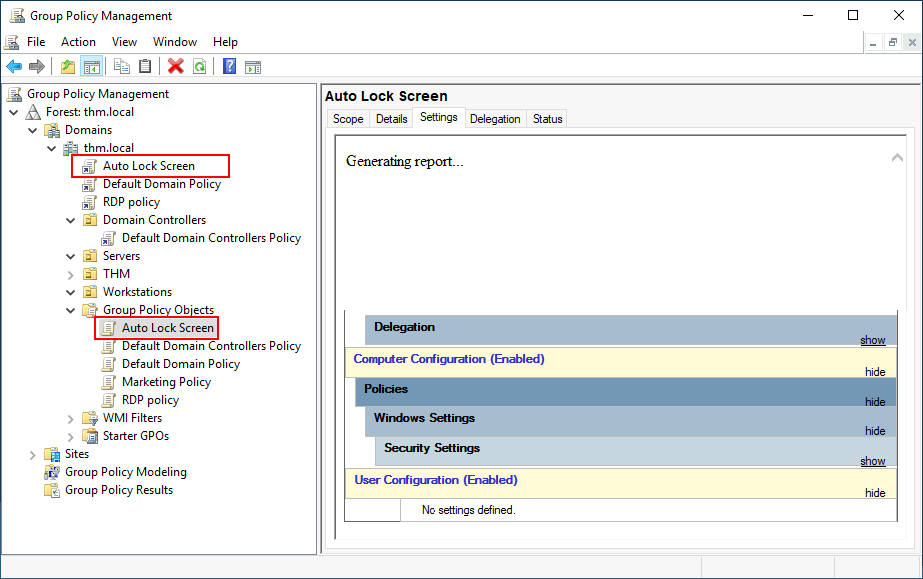This screenshot has height=579, width=923.
Task: Paste using the clipboard toolbar icon
Action: [x=145, y=66]
